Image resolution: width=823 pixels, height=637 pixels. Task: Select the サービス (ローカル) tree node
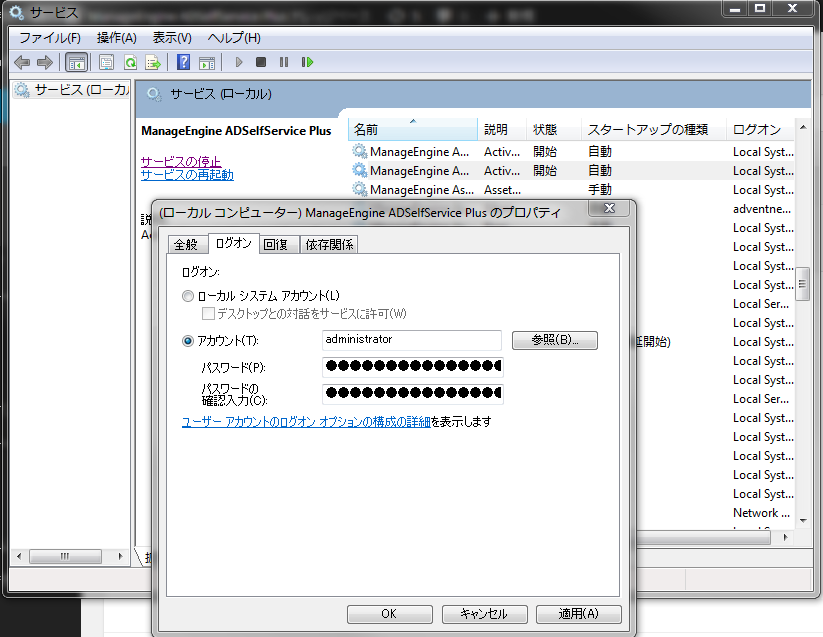[x=72, y=90]
